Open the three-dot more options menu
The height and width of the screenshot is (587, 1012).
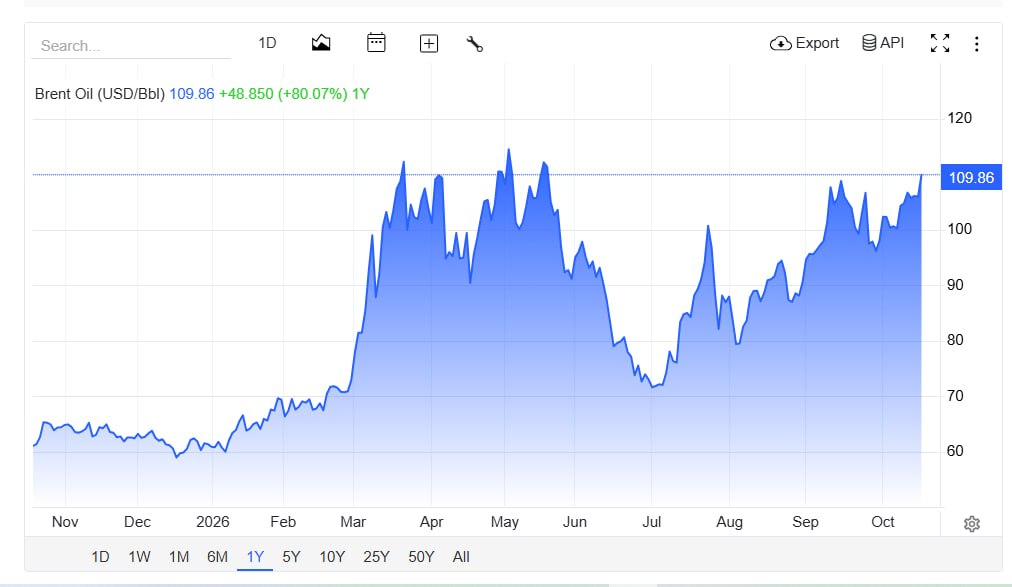pos(977,44)
